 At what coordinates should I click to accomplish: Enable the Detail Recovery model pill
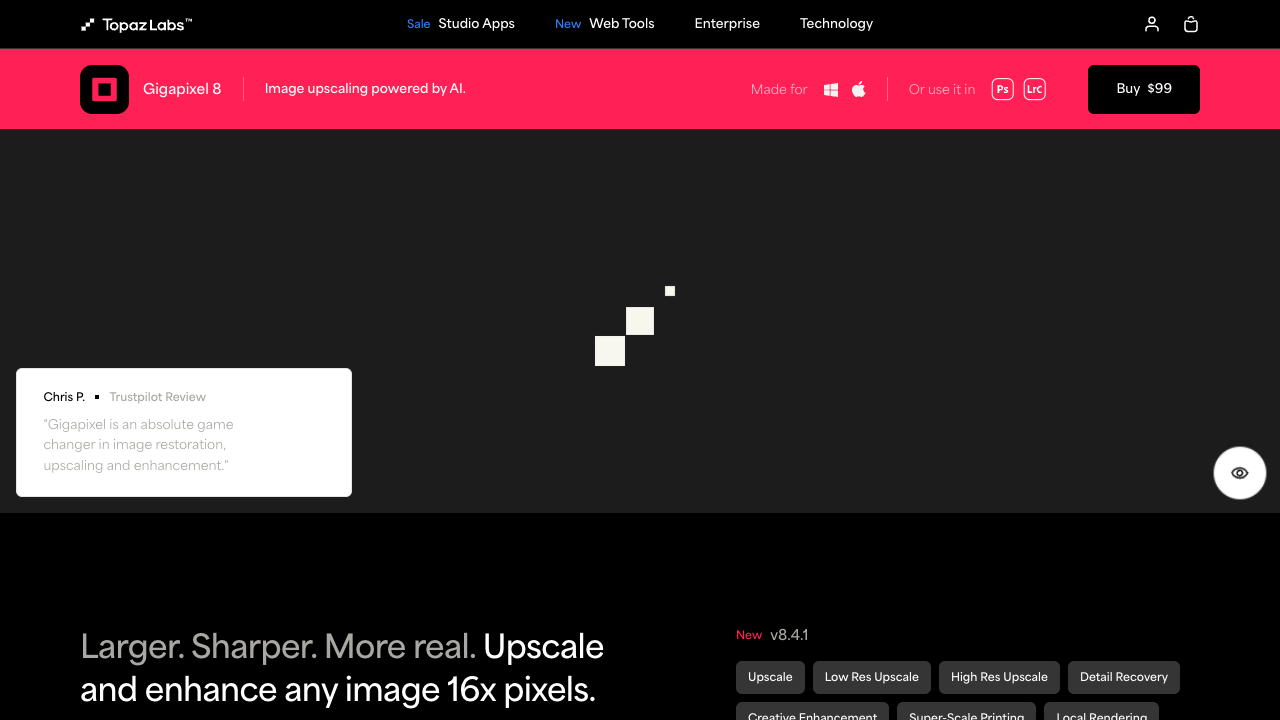1123,677
